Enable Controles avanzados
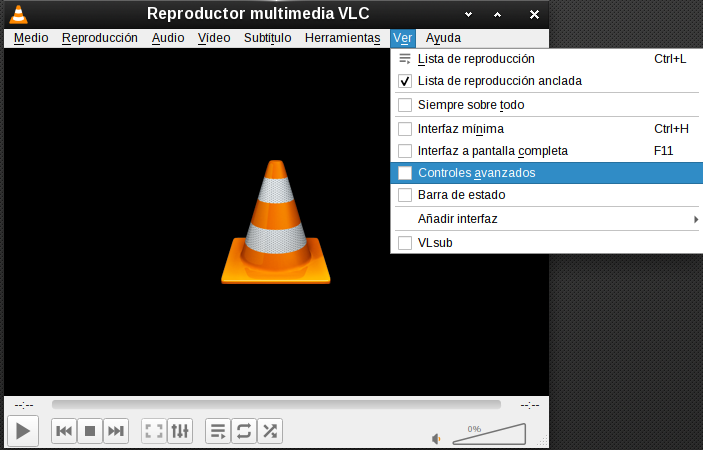 click(x=547, y=173)
